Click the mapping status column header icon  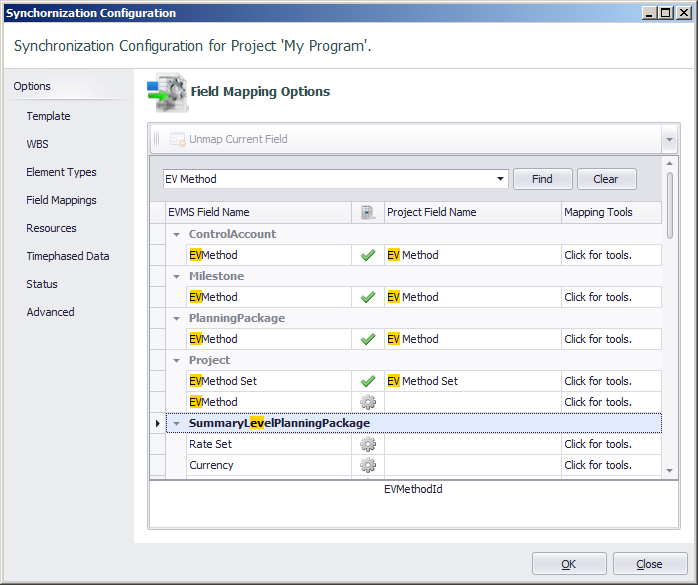368,212
